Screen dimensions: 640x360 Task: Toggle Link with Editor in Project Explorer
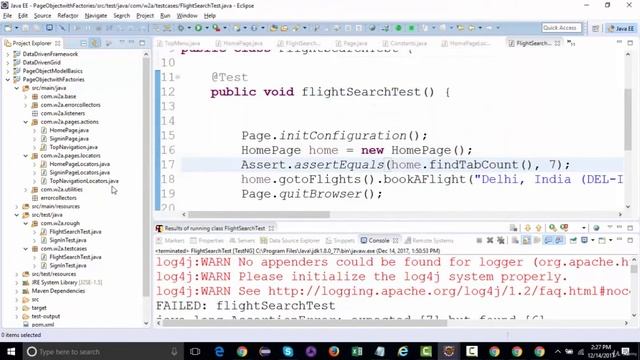pos(95,43)
